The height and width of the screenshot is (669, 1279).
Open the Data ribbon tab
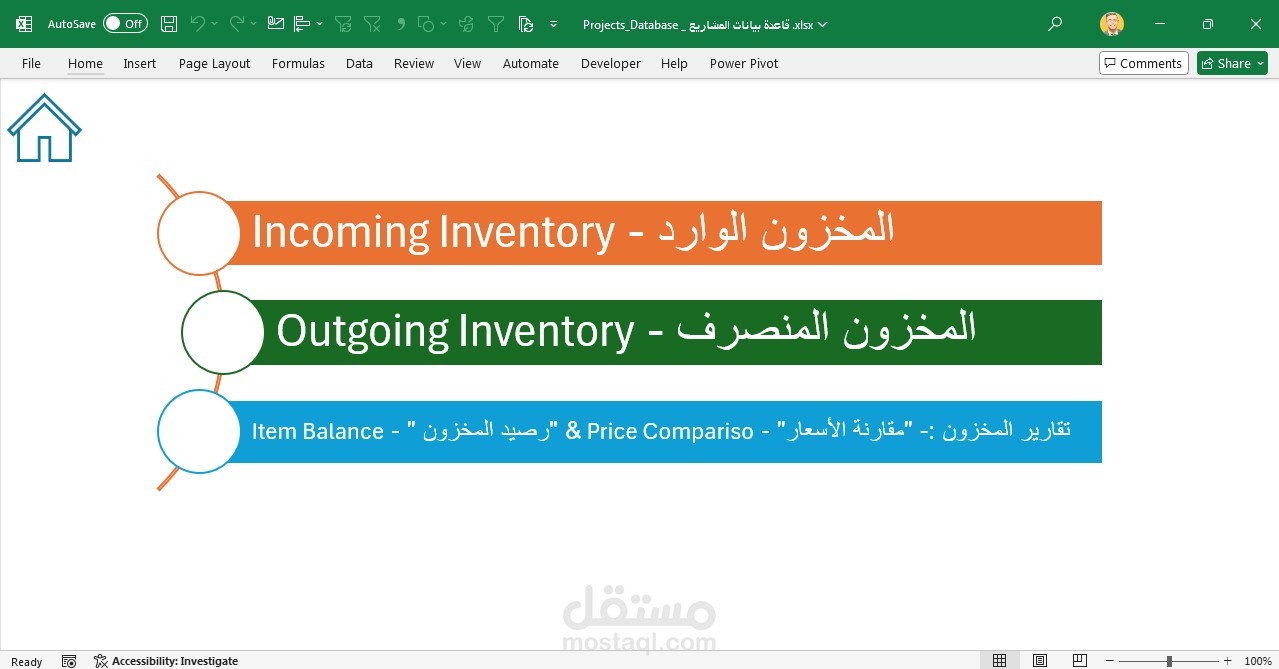[x=359, y=63]
